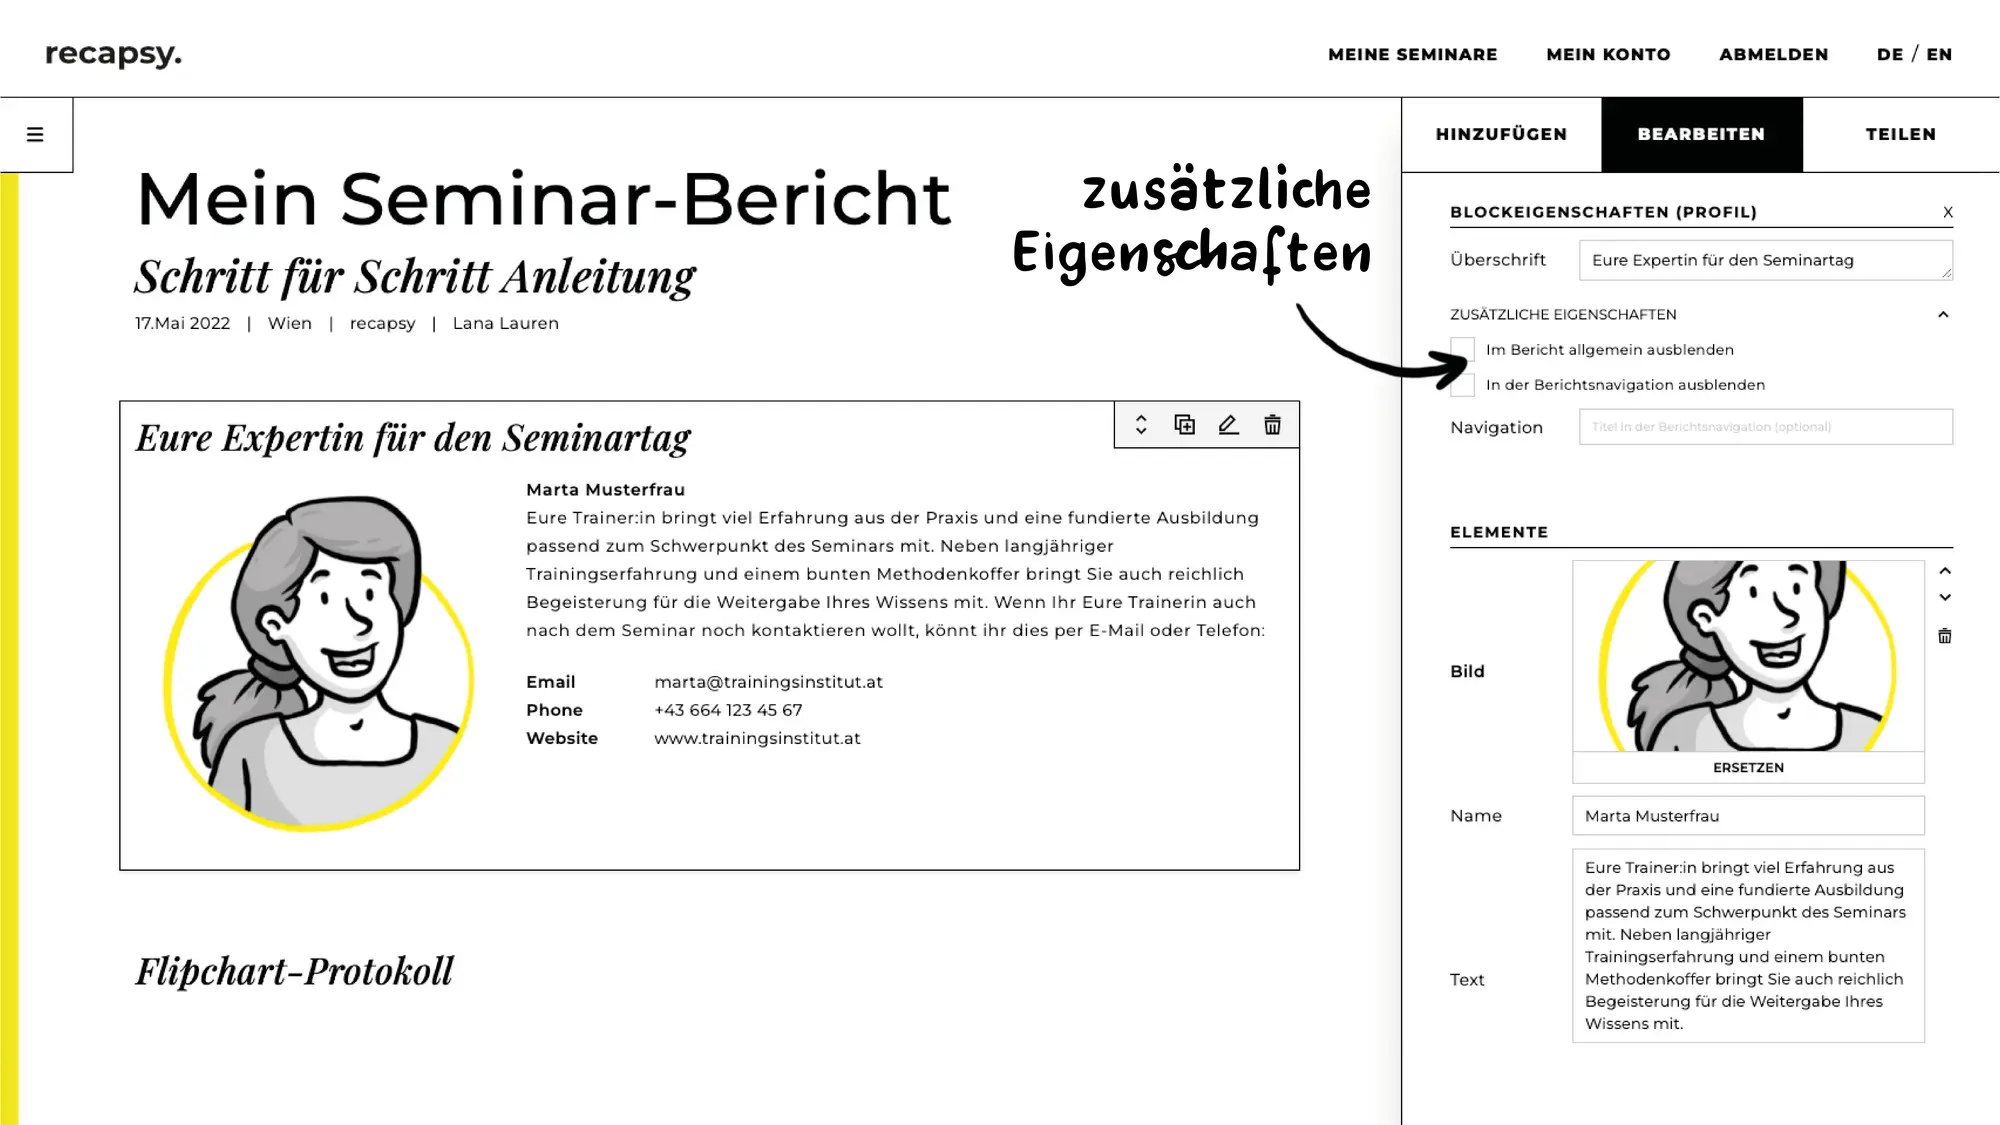The image size is (2000, 1125).
Task: Click the 'TEILEN' tab
Action: point(1900,133)
